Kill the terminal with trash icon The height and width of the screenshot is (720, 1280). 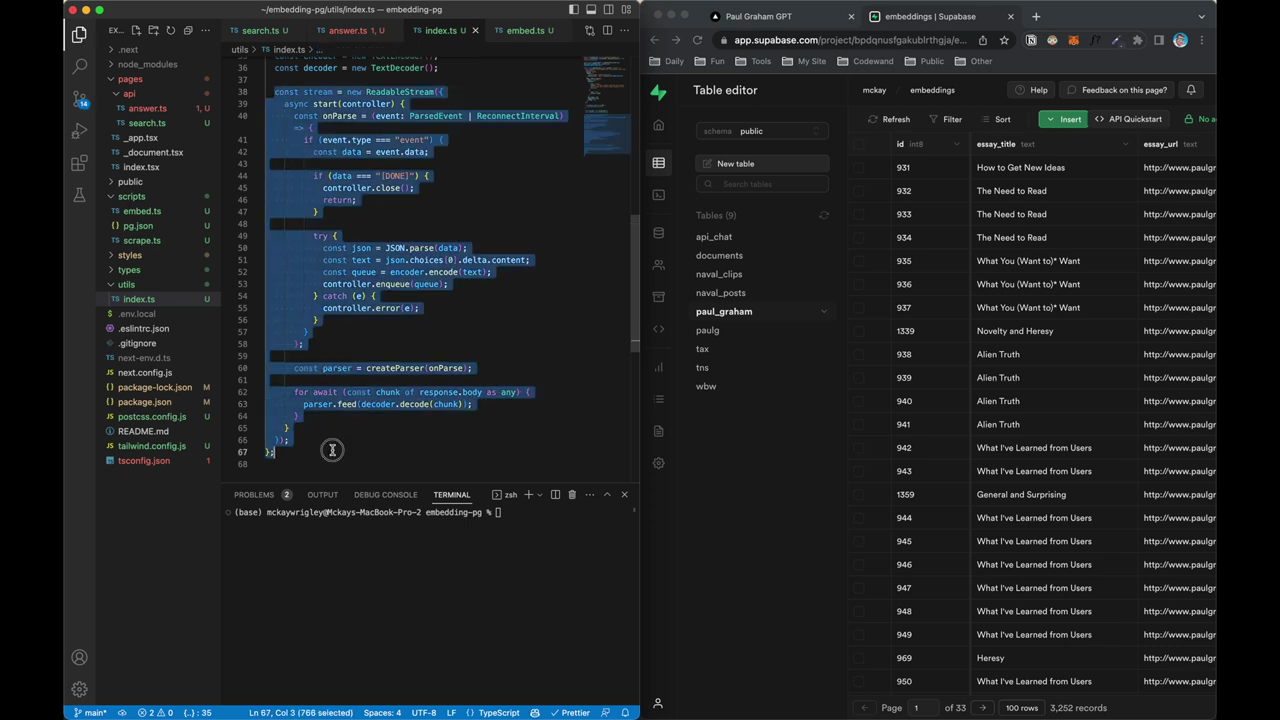coord(572,495)
